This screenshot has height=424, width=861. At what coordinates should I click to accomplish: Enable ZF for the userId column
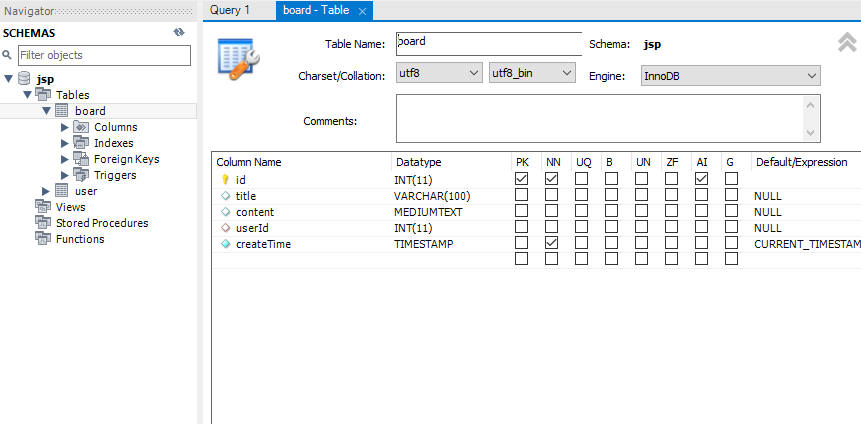[x=672, y=226]
